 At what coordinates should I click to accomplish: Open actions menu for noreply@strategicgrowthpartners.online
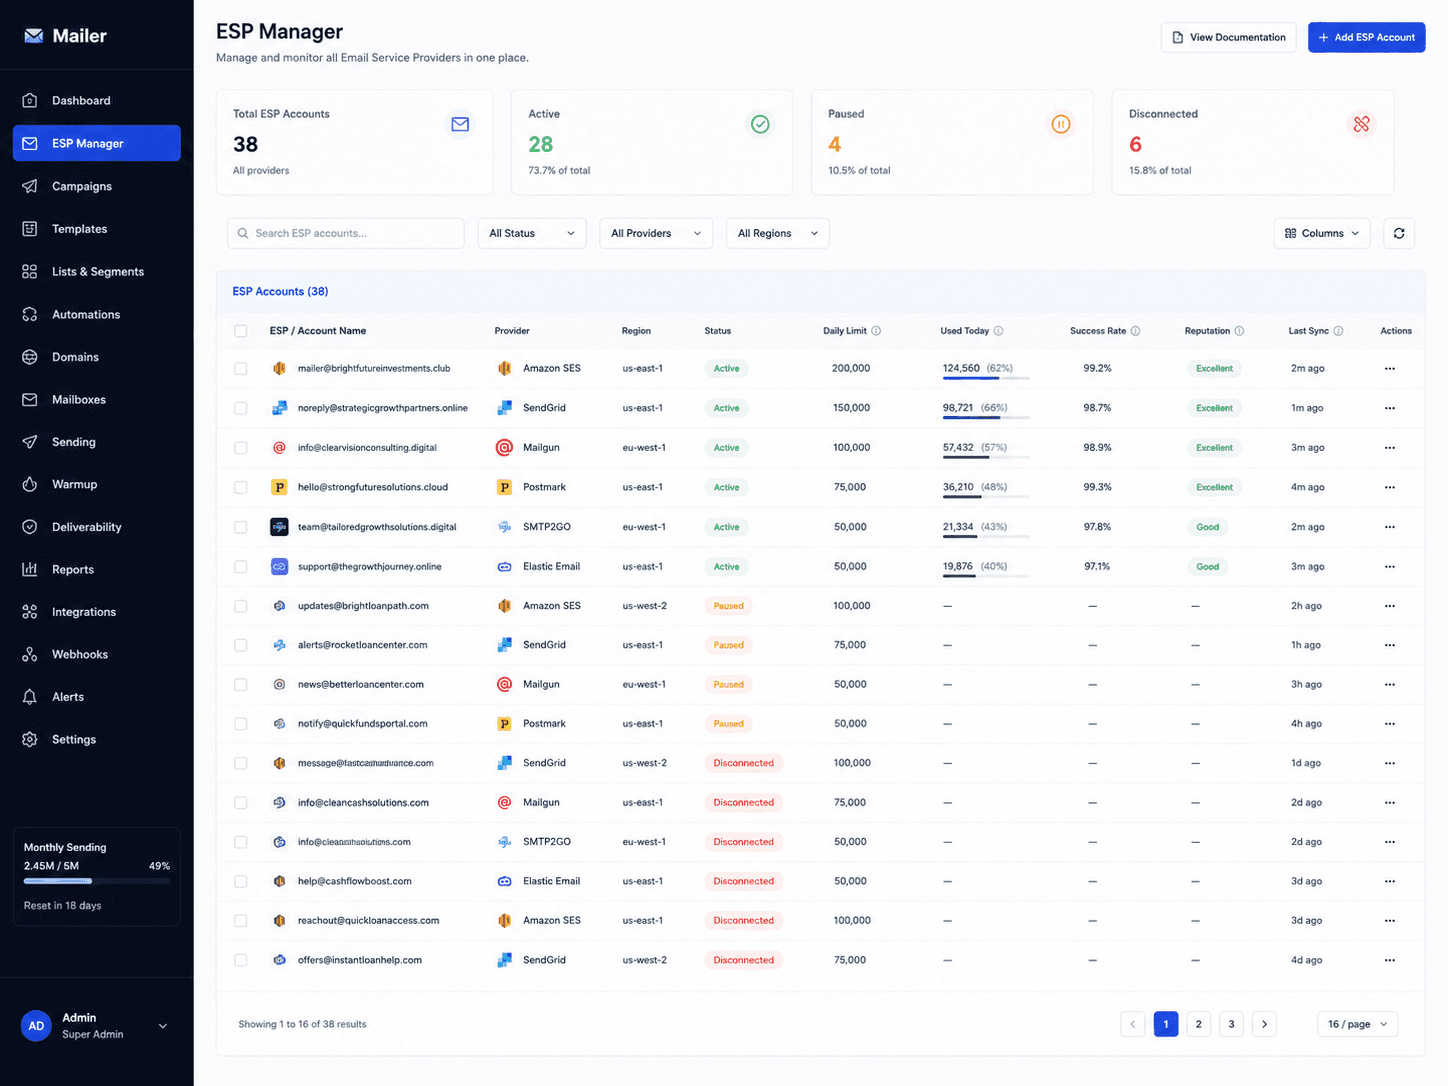tap(1390, 408)
